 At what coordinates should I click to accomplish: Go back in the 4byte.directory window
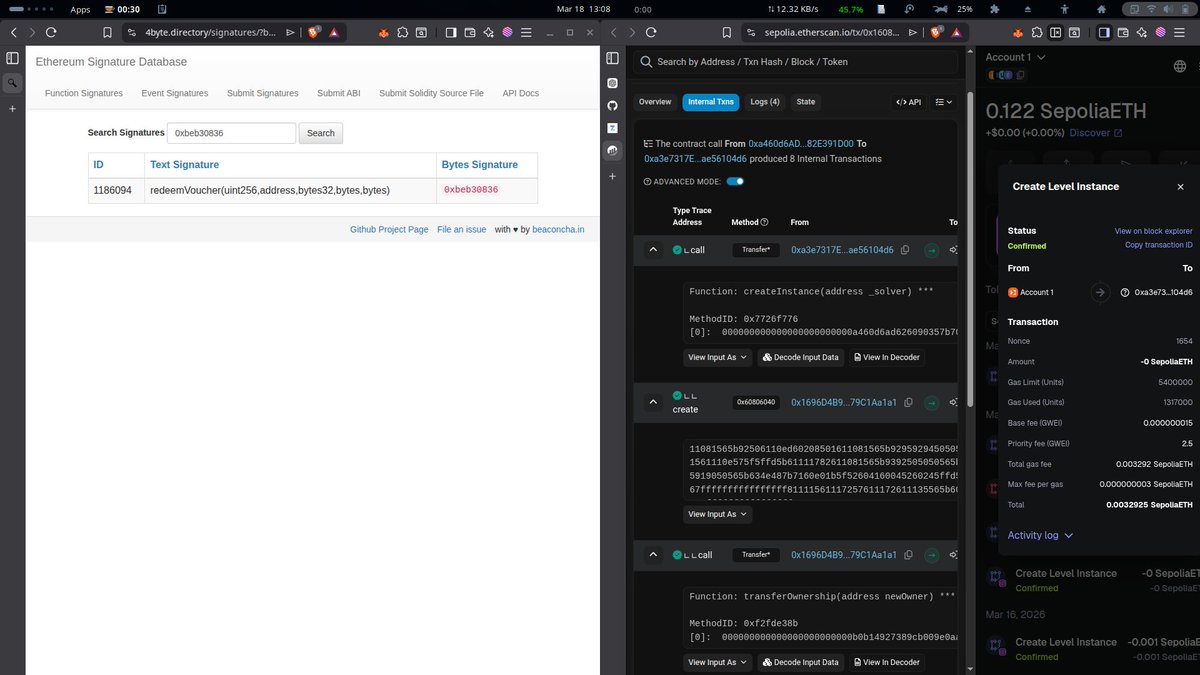(x=13, y=32)
